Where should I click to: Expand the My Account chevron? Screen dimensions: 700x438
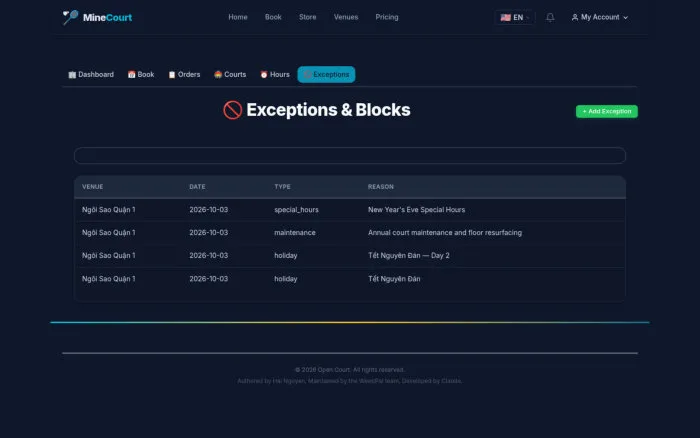625,17
